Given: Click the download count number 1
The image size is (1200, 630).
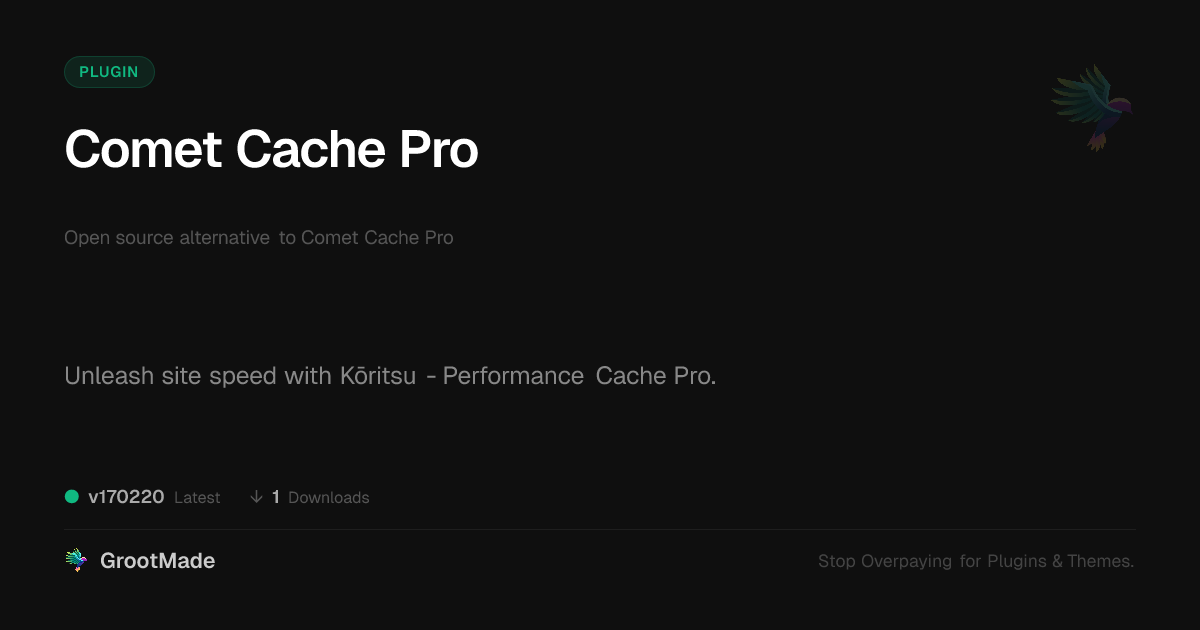Looking at the screenshot, I should coord(276,497).
